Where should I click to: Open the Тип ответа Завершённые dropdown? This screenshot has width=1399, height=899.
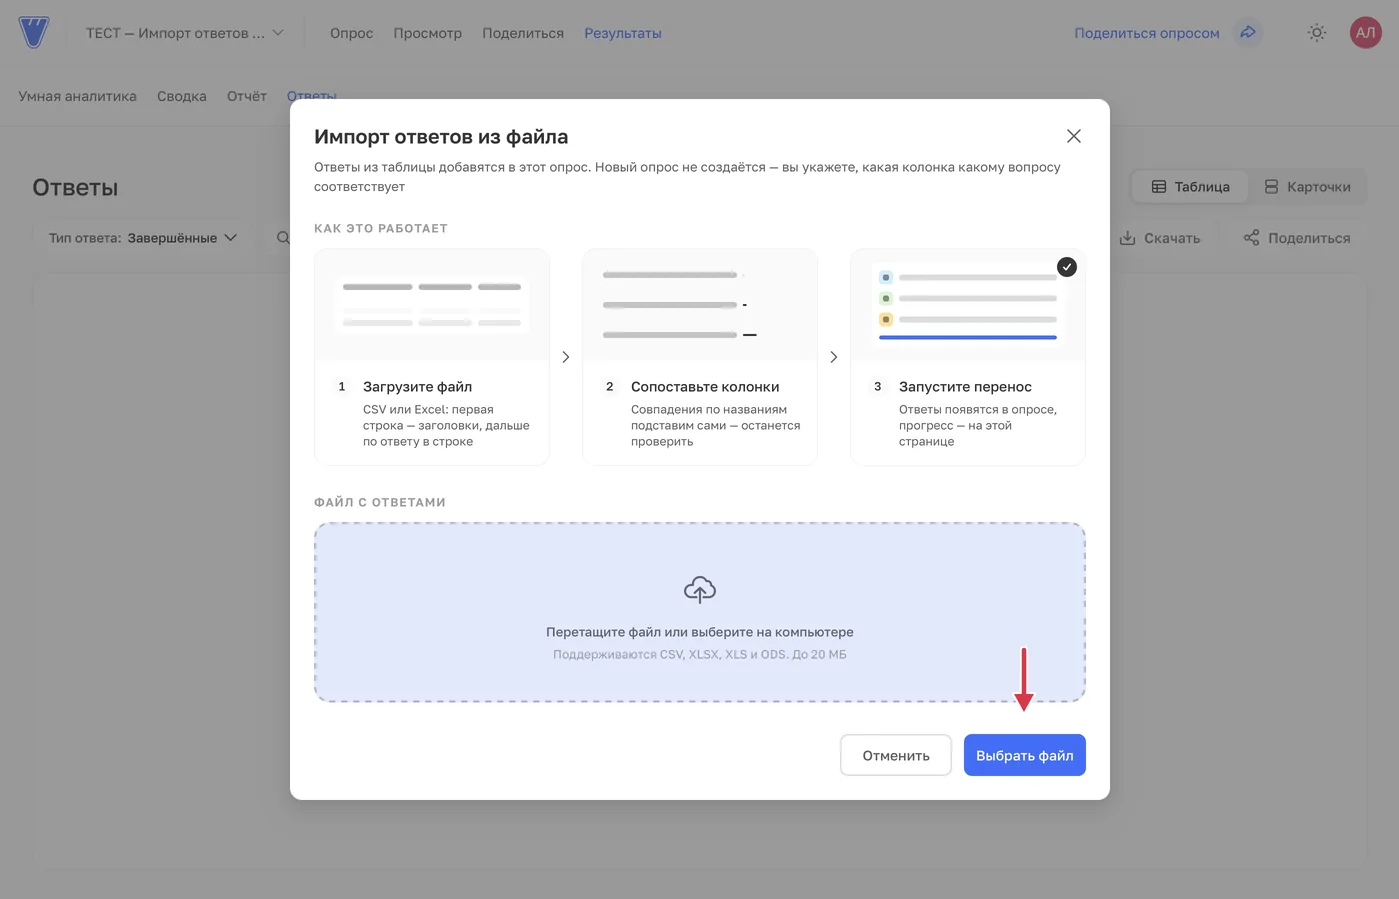[x=143, y=238]
